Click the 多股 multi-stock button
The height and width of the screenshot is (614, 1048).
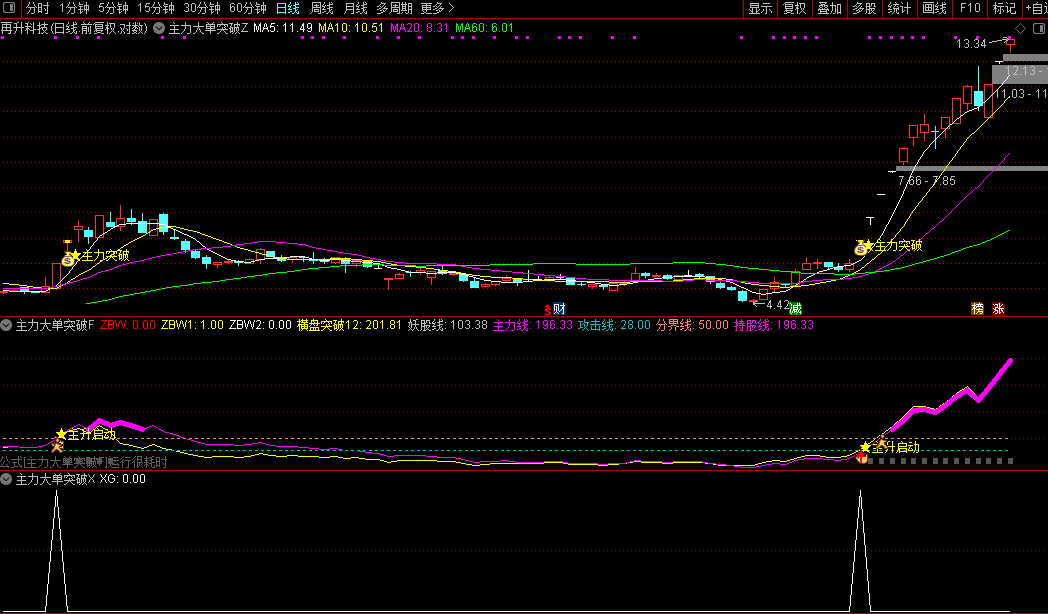(864, 8)
